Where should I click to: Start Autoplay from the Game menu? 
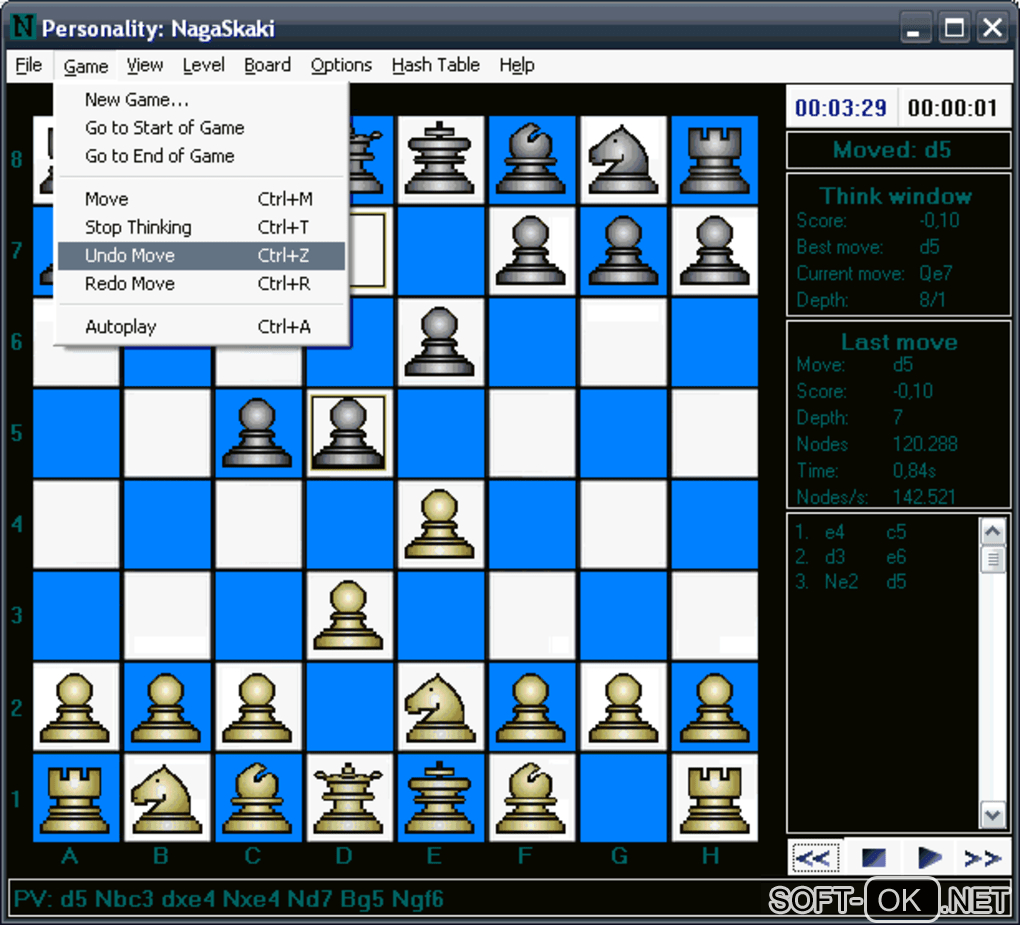[201, 327]
